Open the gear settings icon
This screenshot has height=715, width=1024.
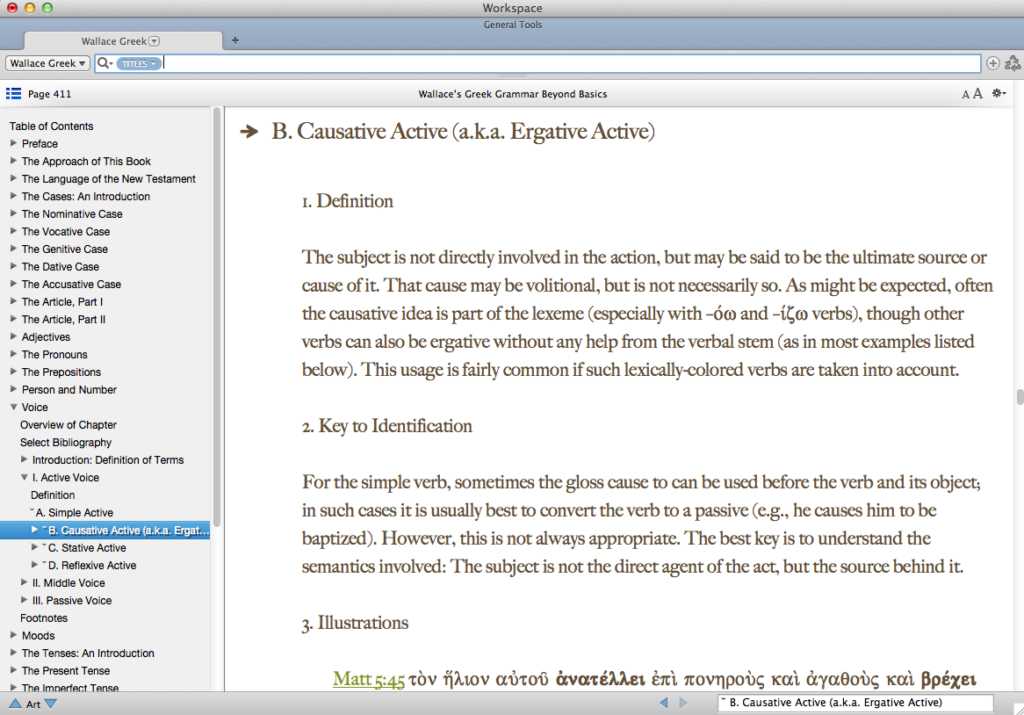[x=997, y=93]
